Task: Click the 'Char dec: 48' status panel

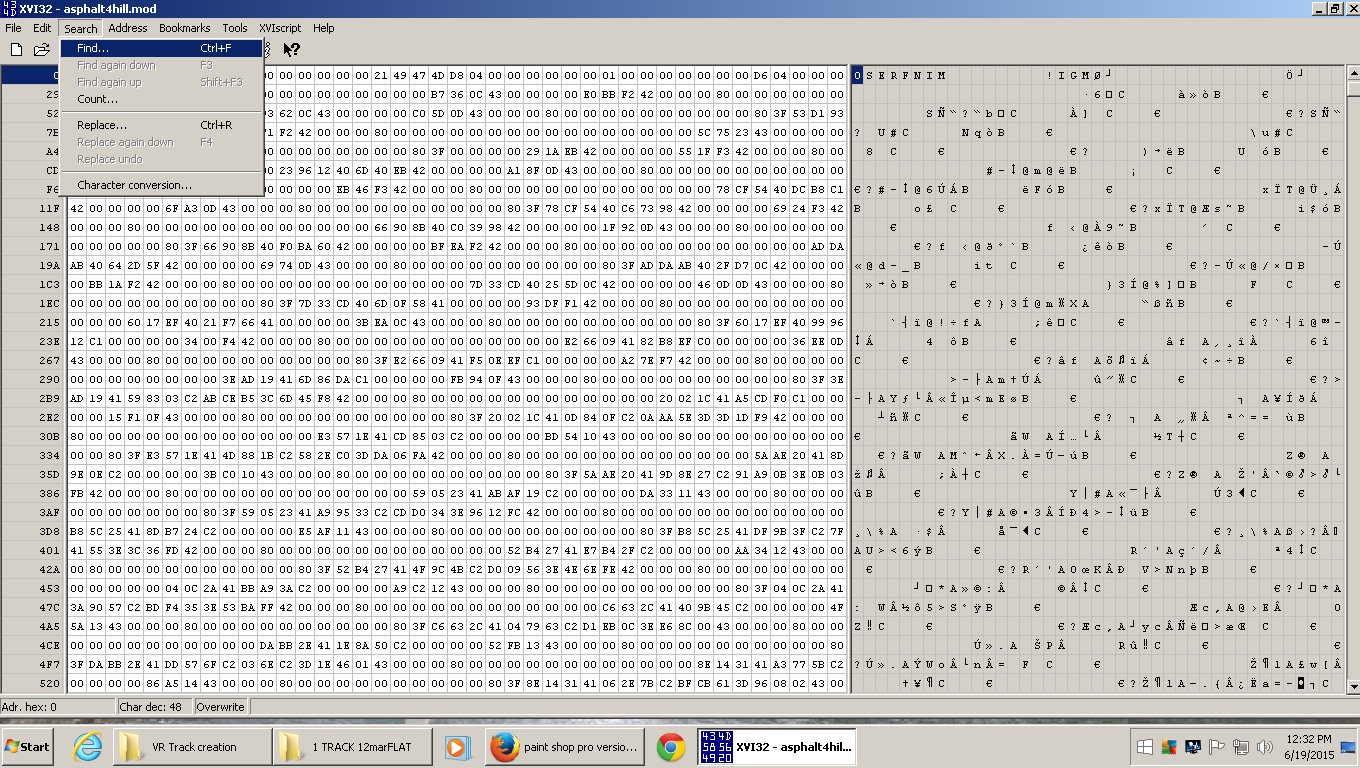Action: coord(154,706)
